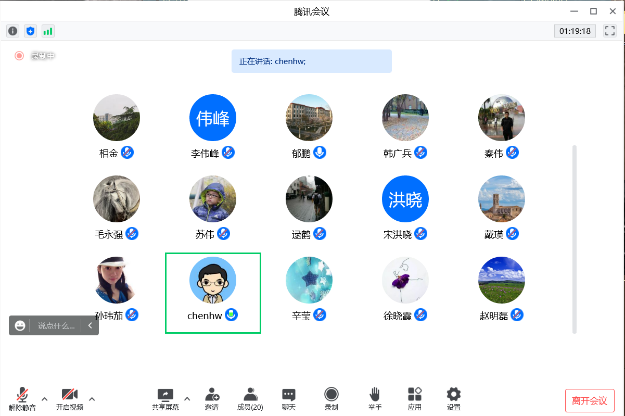Open meeting settings gear
Image resolution: width=625 pixels, height=416 pixels.
454,396
